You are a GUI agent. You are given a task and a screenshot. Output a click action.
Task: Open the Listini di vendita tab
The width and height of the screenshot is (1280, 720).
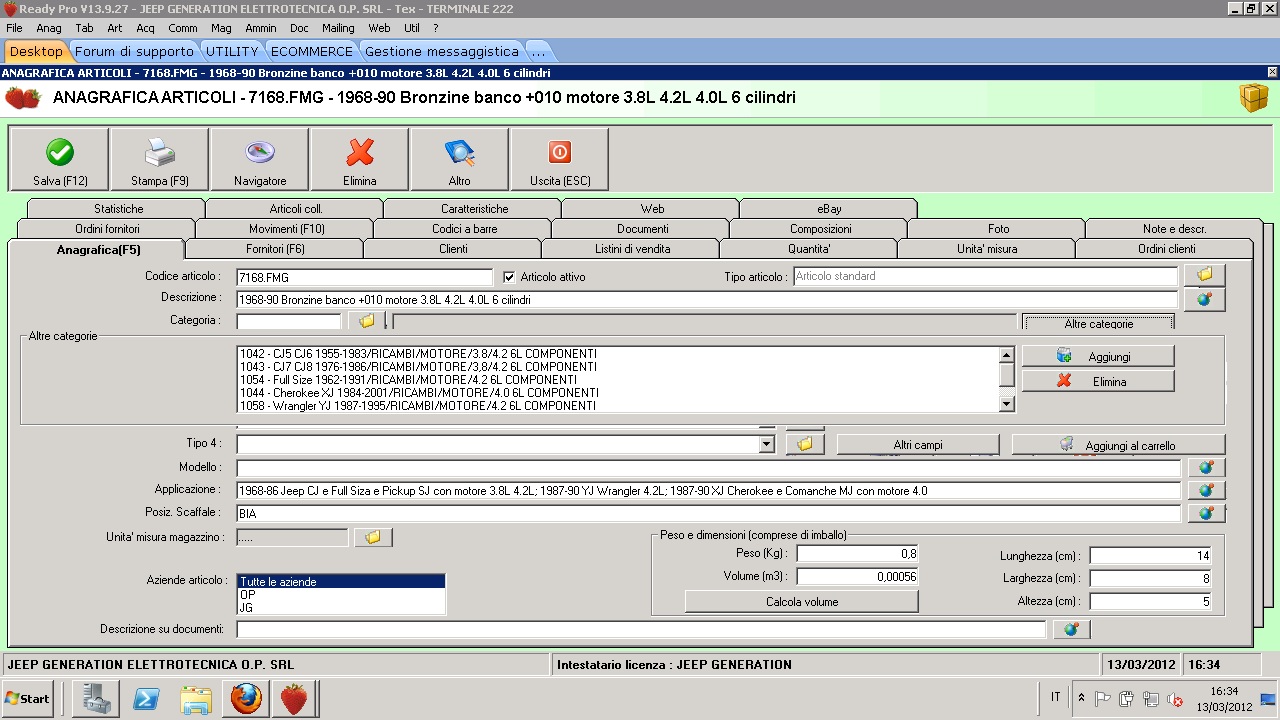coord(632,249)
